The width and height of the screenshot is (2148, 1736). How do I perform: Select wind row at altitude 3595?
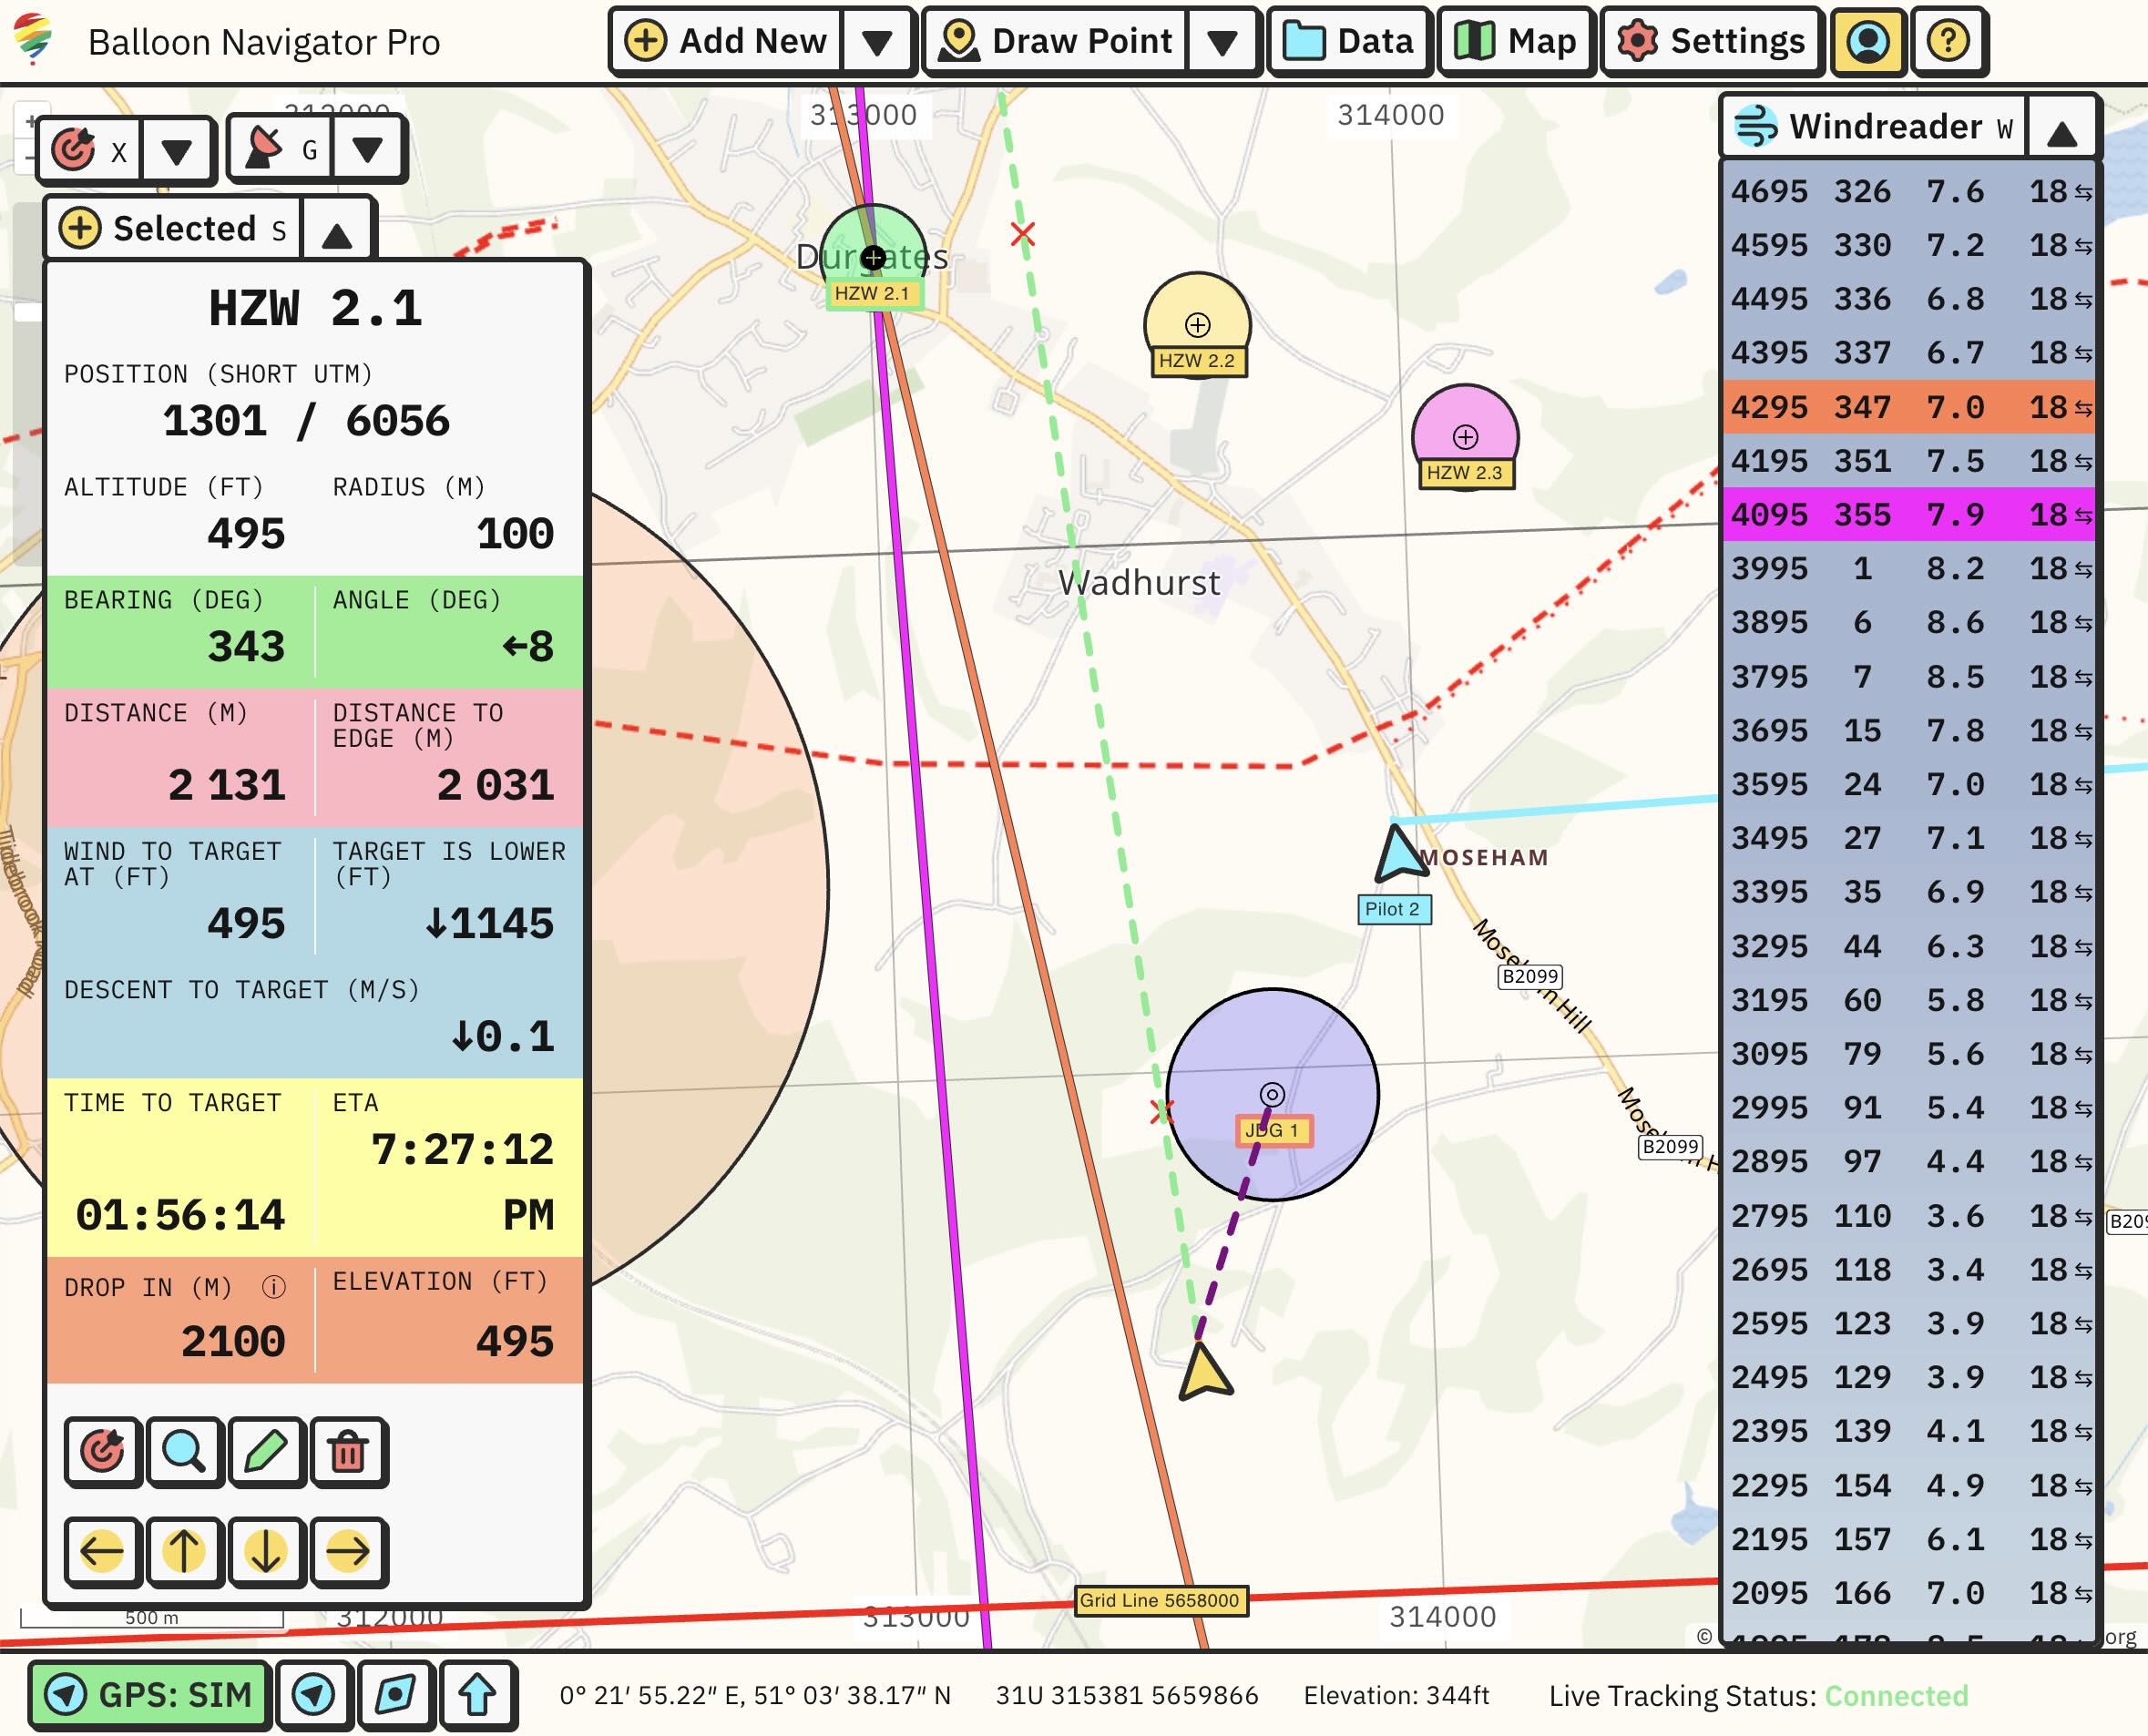(x=1908, y=784)
